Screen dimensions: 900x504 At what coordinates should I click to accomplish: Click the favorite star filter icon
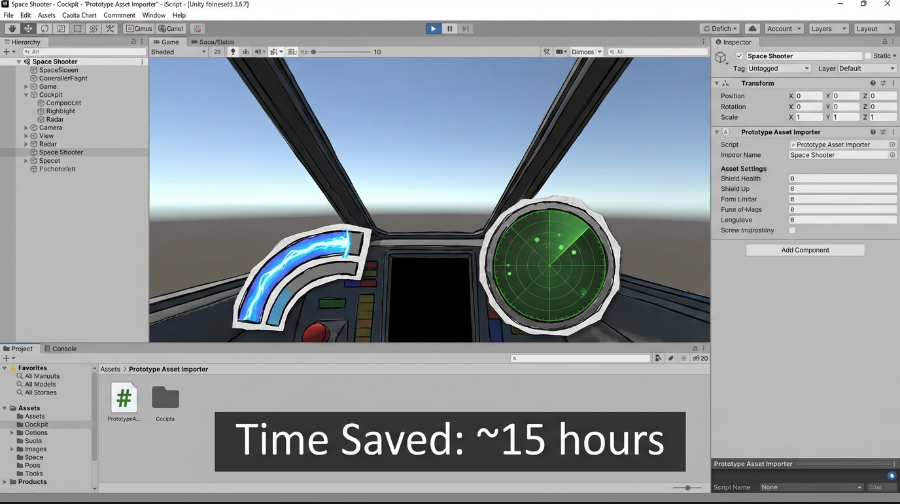(684, 358)
